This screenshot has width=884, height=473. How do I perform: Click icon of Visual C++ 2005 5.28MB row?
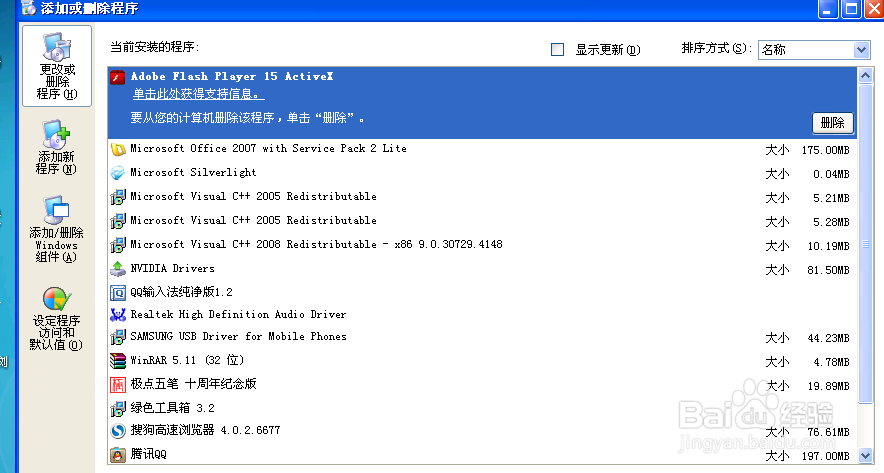coord(118,221)
